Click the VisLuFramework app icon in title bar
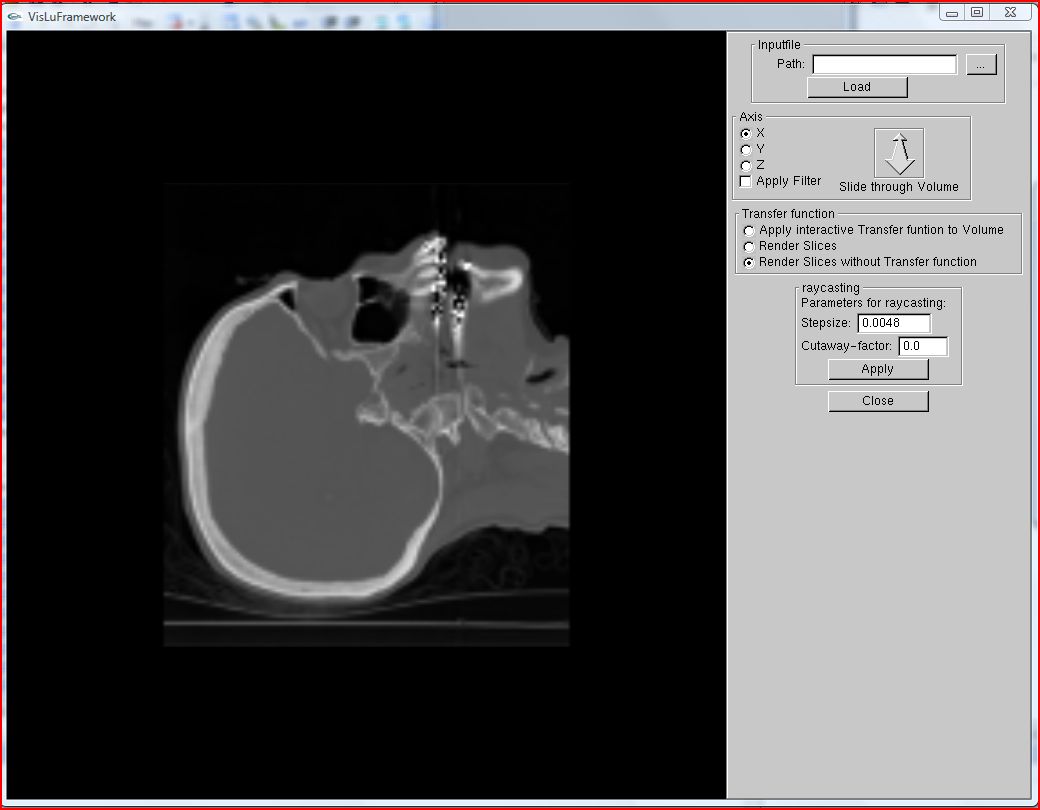The width and height of the screenshot is (1040, 810). click(15, 16)
